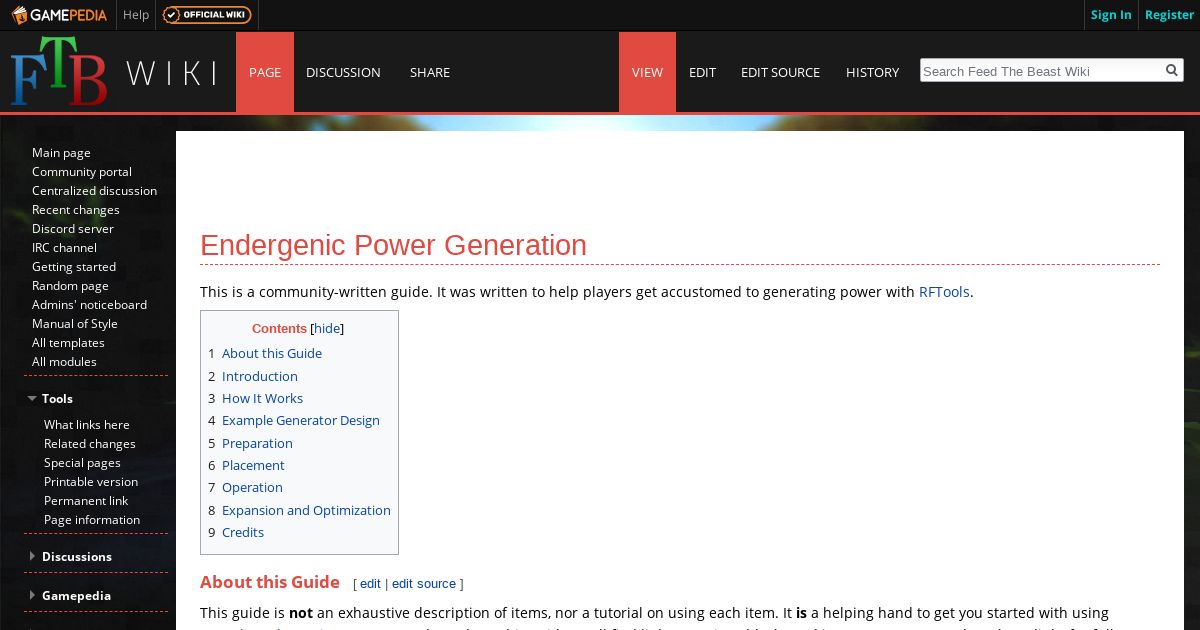Open Printable version link
This screenshot has width=1200, height=630.
(x=91, y=481)
